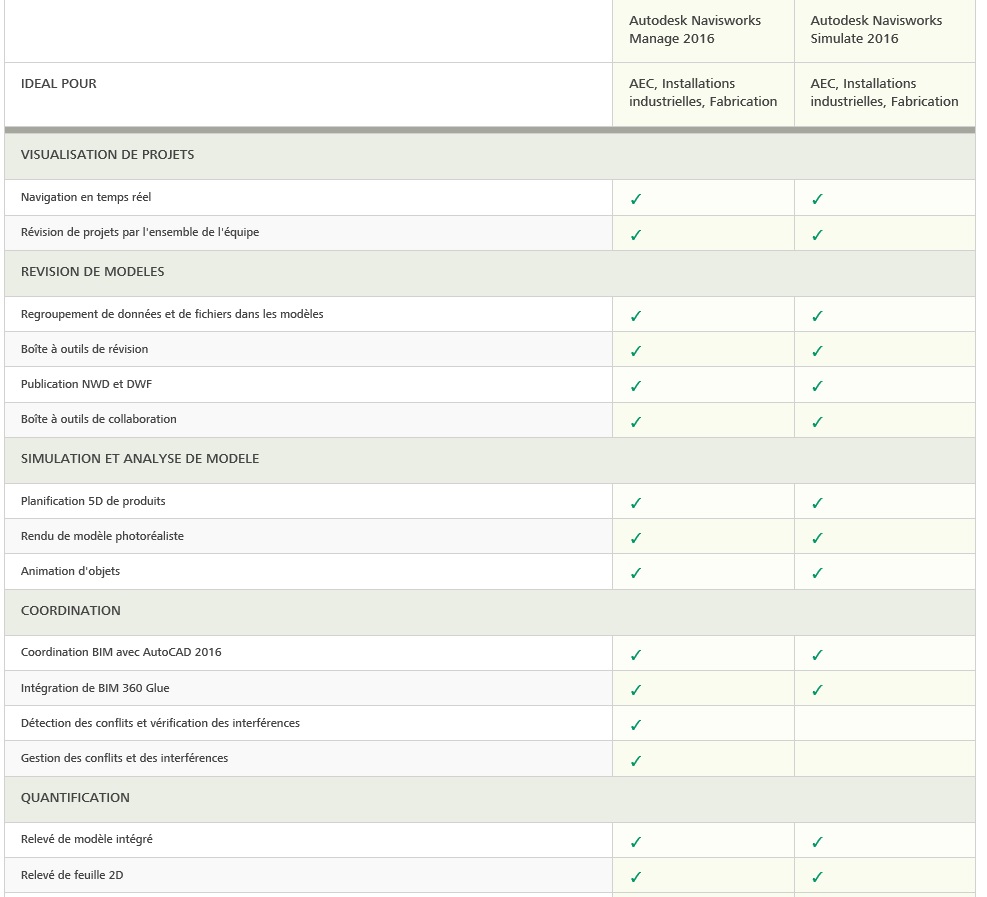987x897 pixels.
Task: Click Simulate checkmark for Planification 5D de produits
Action: pyautogui.click(x=817, y=503)
